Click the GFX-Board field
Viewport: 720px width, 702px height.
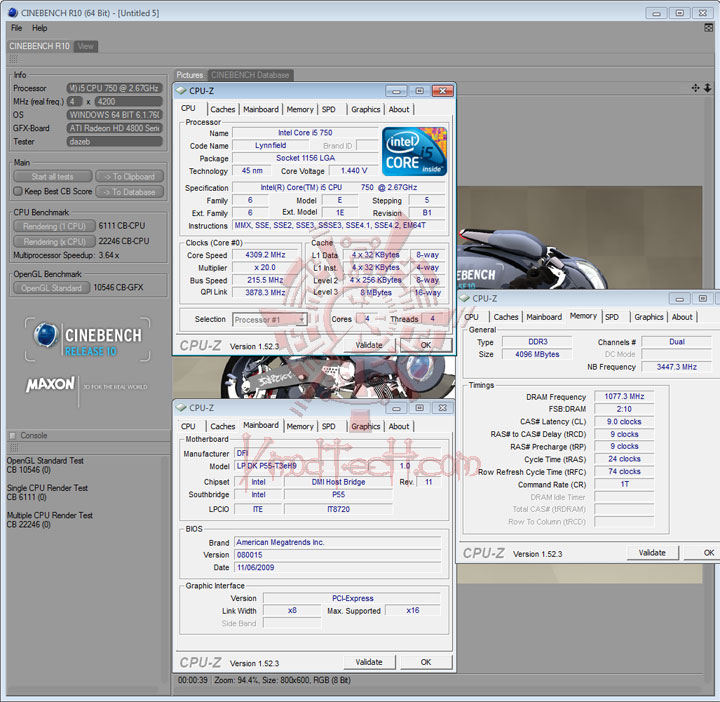tap(115, 128)
